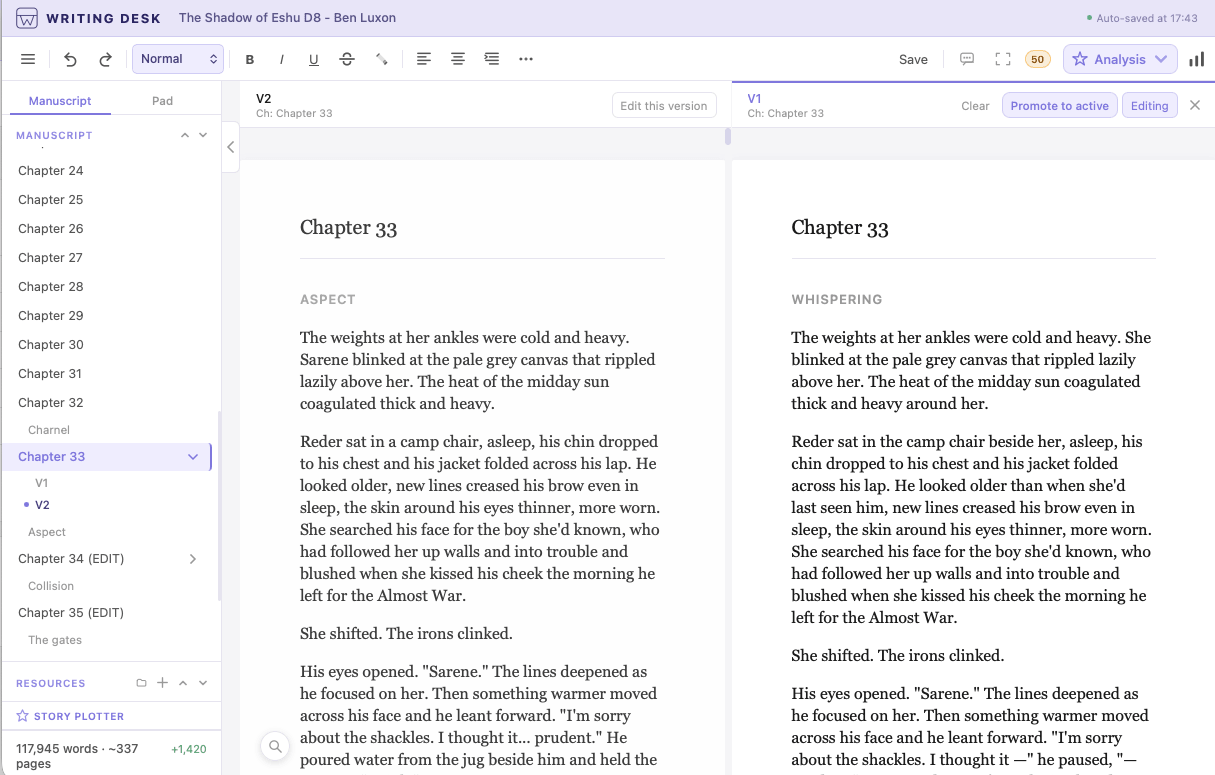The image size is (1215, 775).
Task: Add a new resource with plus
Action: click(x=162, y=683)
